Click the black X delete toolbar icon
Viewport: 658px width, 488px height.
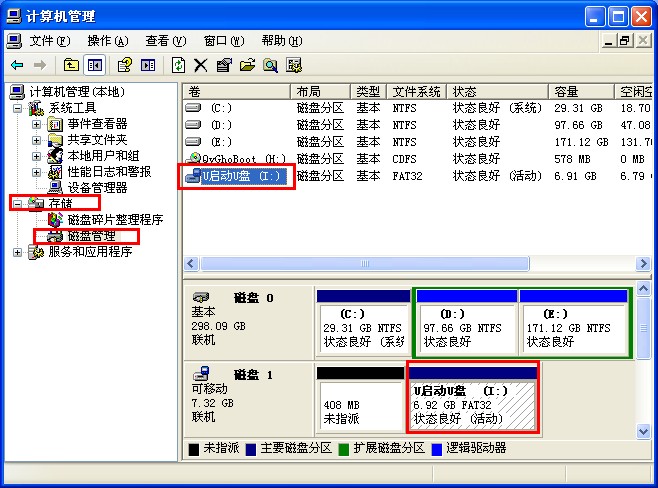(x=201, y=65)
